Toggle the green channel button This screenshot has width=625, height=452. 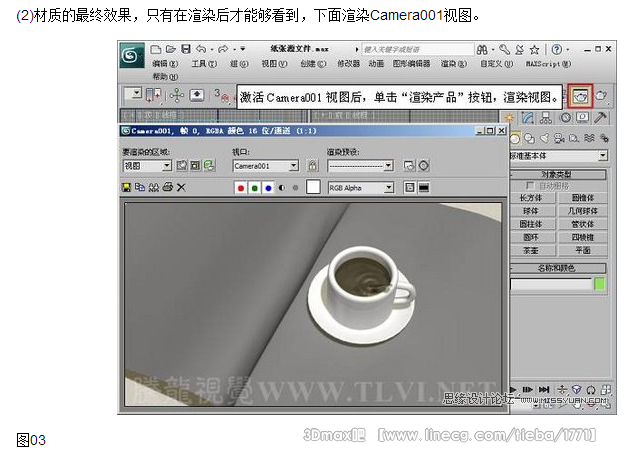[x=254, y=188]
